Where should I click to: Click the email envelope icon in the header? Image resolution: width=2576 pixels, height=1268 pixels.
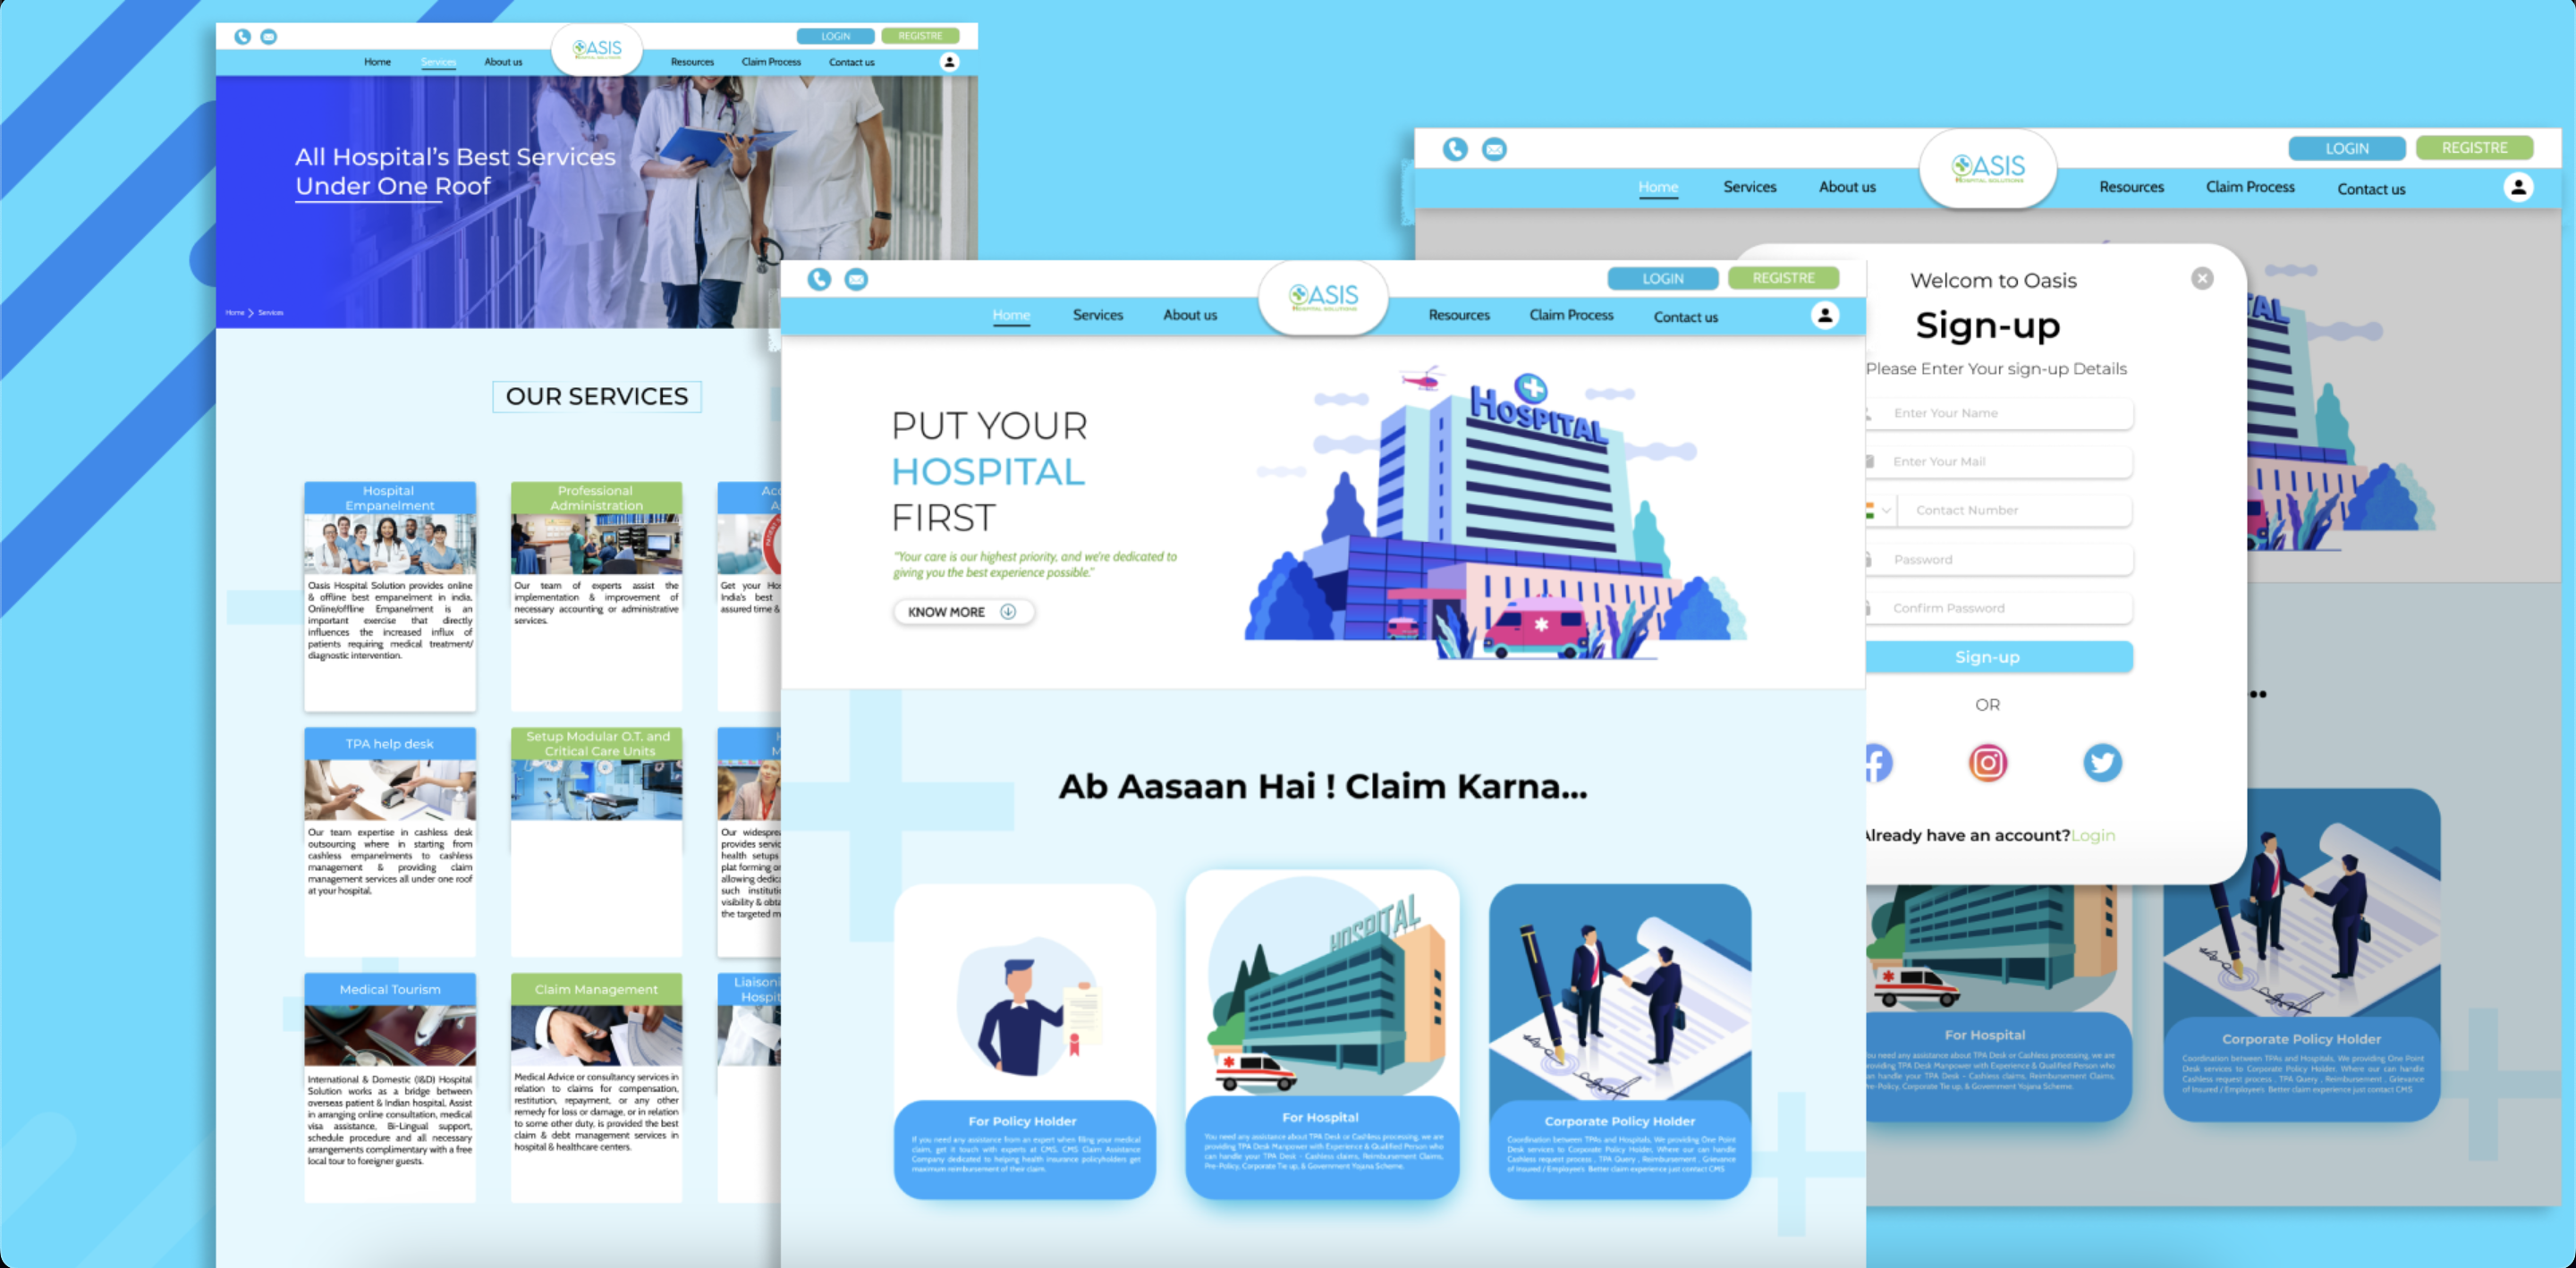[856, 279]
